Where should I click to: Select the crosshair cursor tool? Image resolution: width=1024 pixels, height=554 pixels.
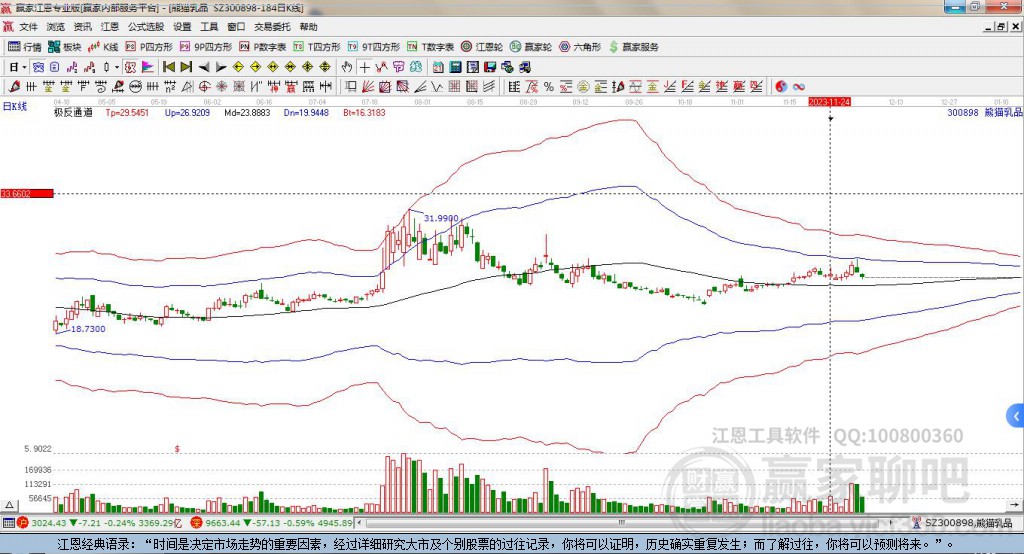(x=364, y=67)
